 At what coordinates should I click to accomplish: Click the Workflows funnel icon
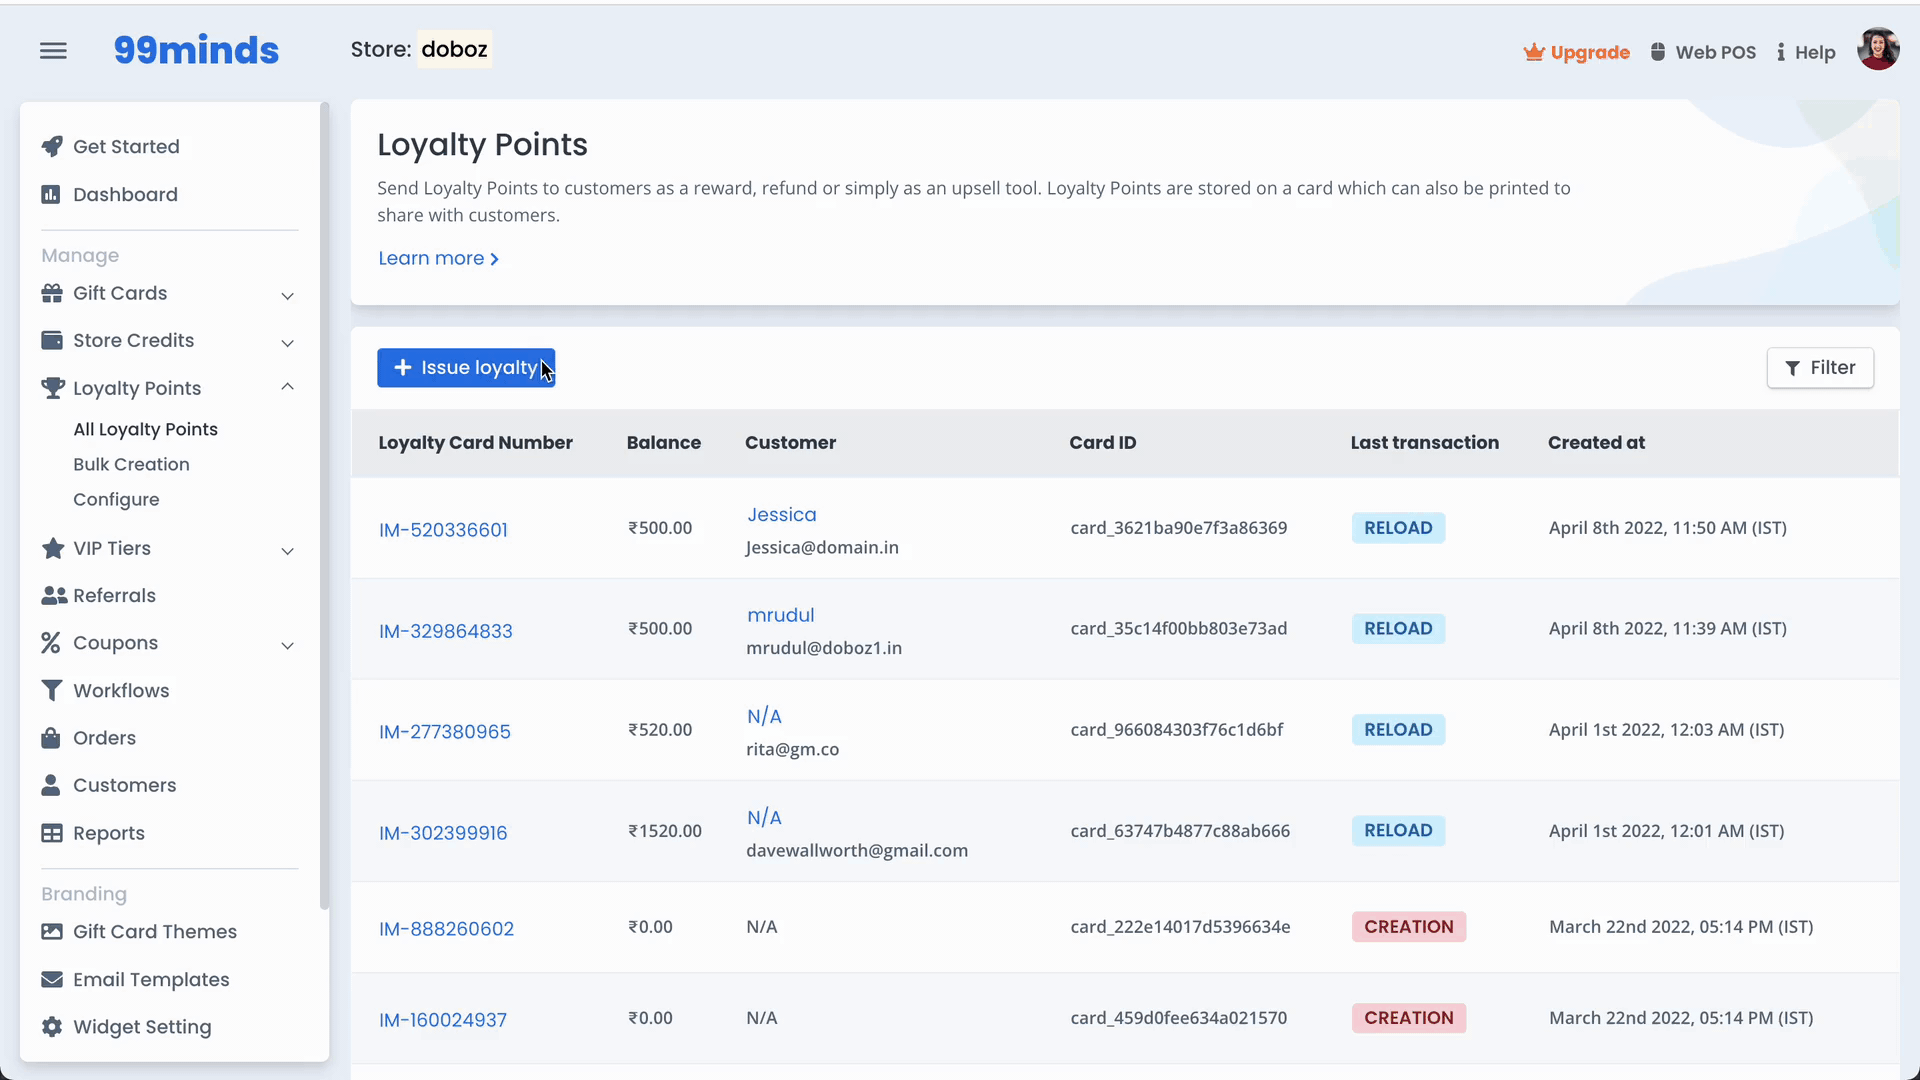pos(51,690)
